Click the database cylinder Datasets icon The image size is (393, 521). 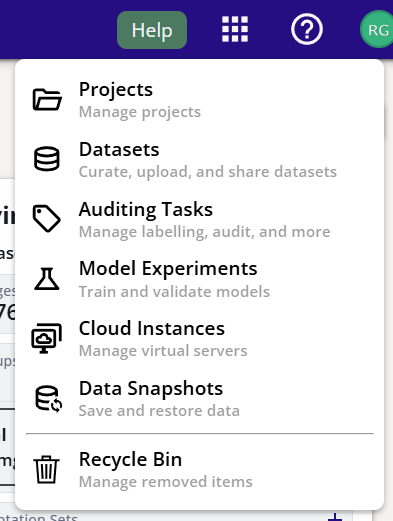click(47, 159)
